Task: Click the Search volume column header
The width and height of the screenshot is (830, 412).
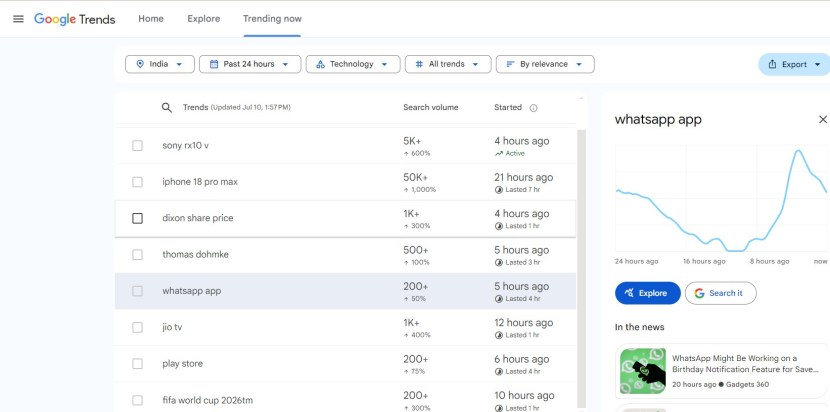Action: (x=430, y=108)
